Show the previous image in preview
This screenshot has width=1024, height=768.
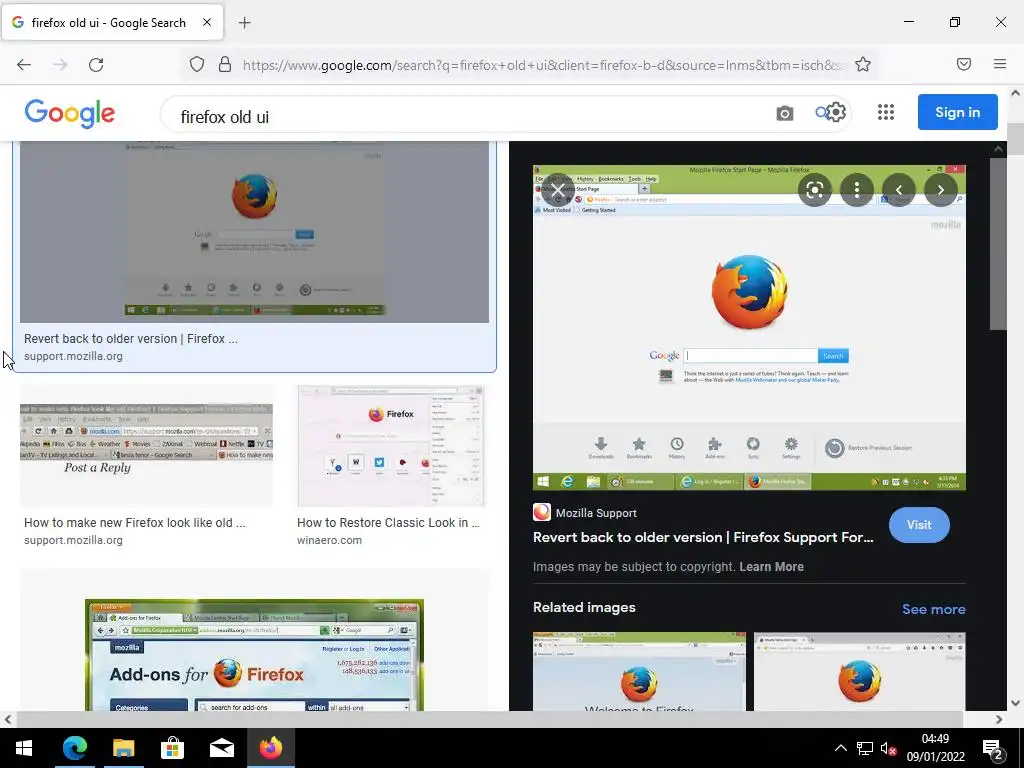899,190
